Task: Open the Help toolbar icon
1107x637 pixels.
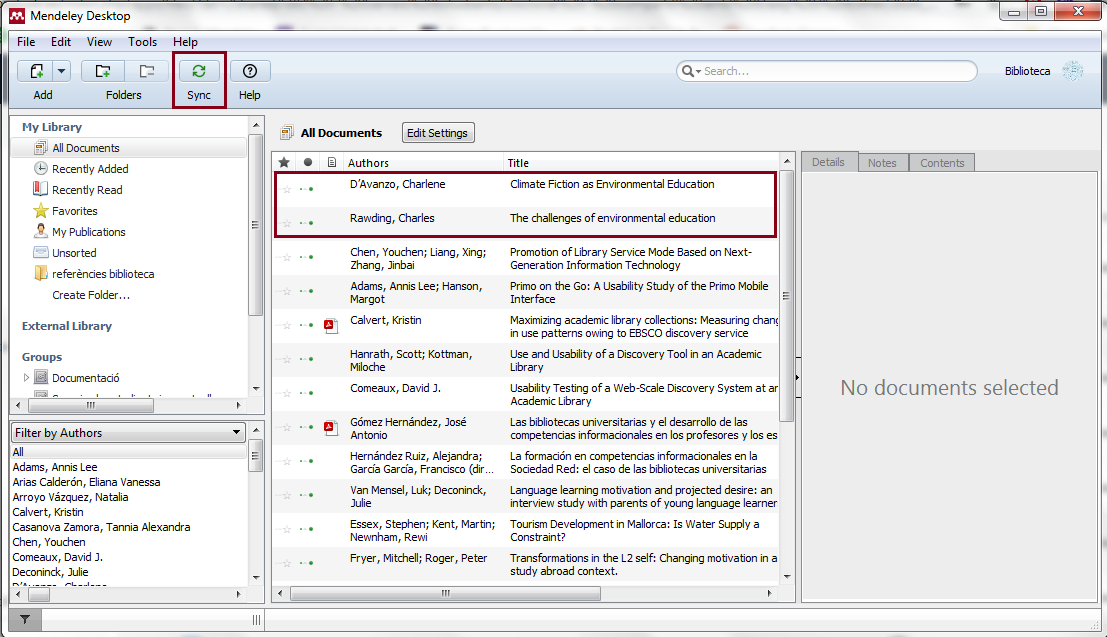Action: (x=250, y=71)
